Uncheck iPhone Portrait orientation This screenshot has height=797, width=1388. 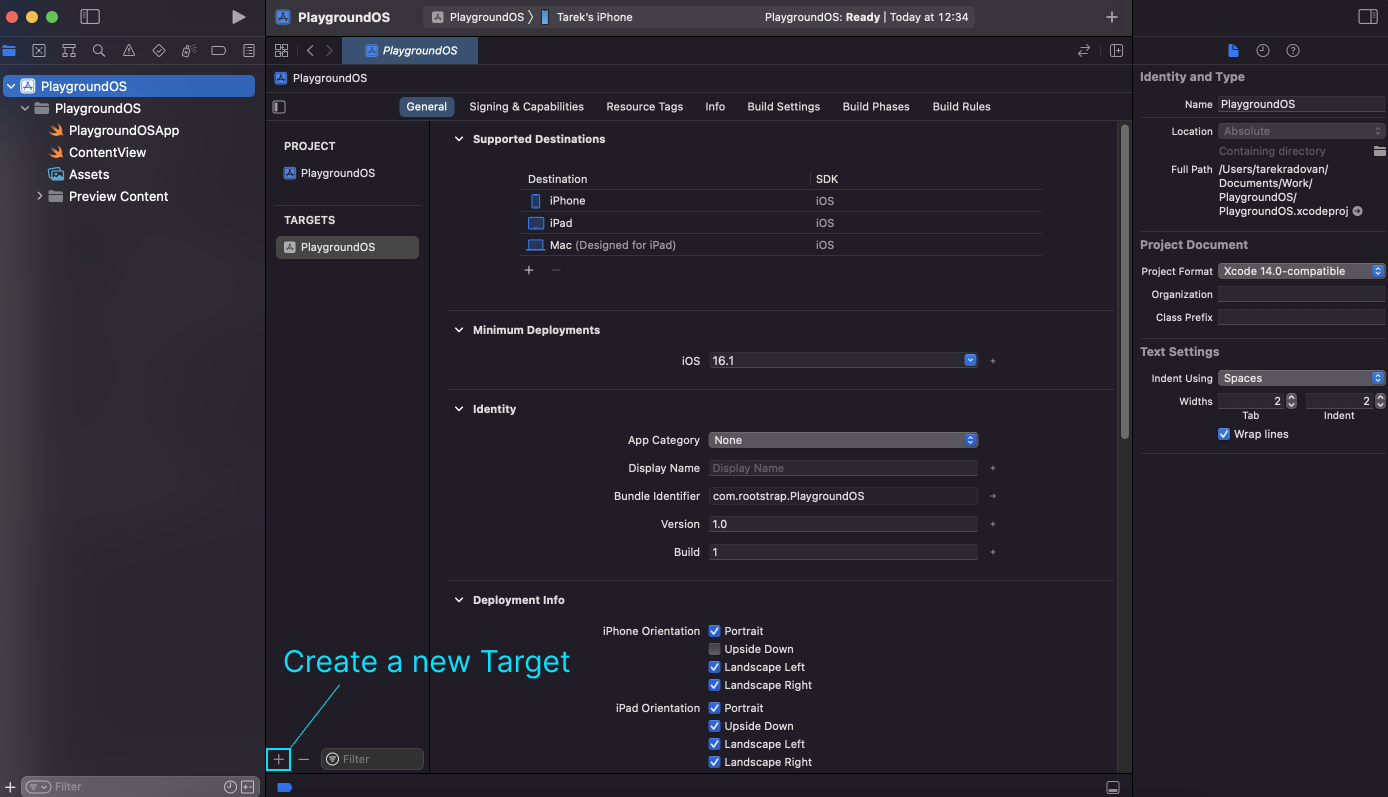[715, 631]
